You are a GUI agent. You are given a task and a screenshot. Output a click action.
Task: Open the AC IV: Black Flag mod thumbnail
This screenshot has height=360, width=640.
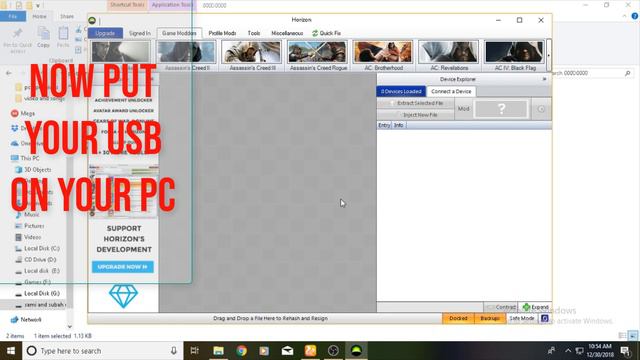(514, 56)
